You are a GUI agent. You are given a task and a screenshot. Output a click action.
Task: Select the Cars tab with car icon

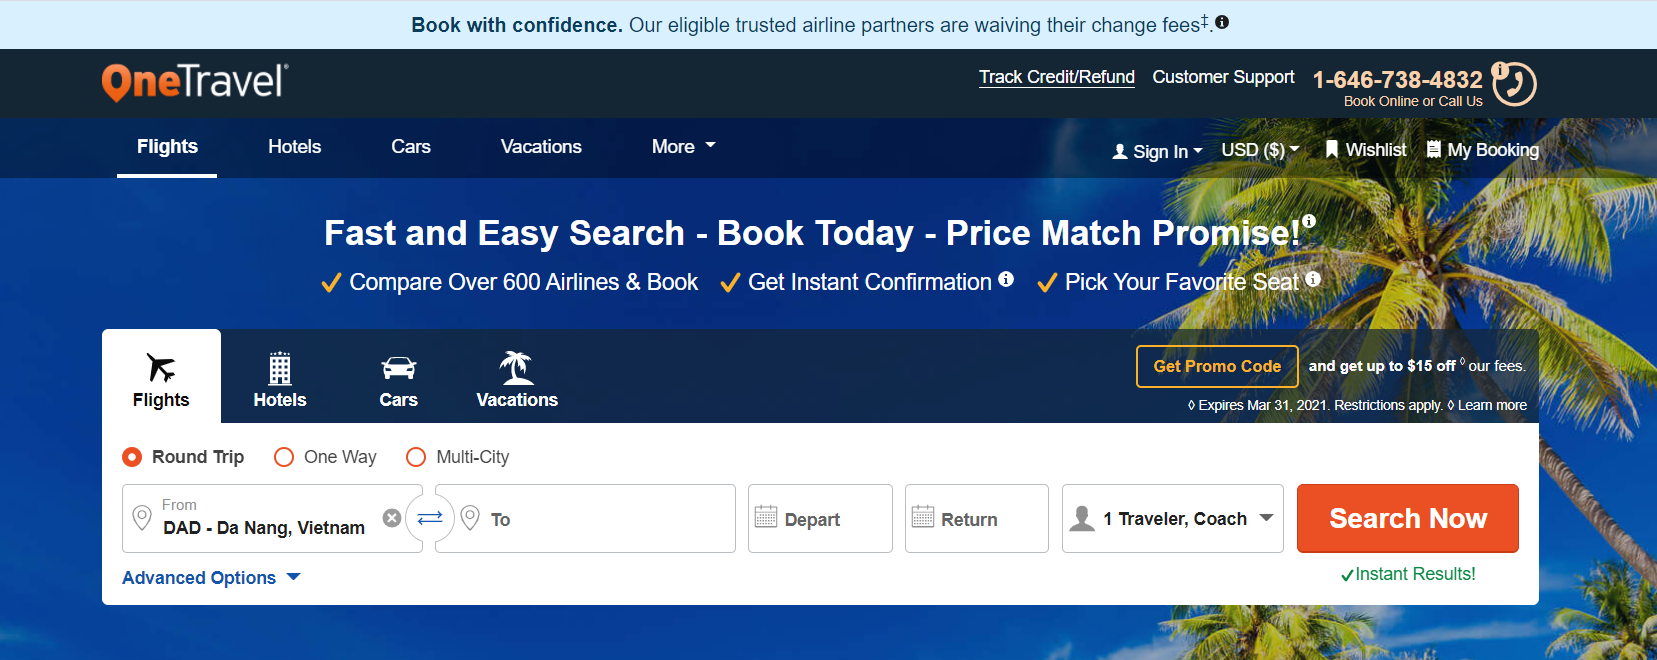pos(398,379)
